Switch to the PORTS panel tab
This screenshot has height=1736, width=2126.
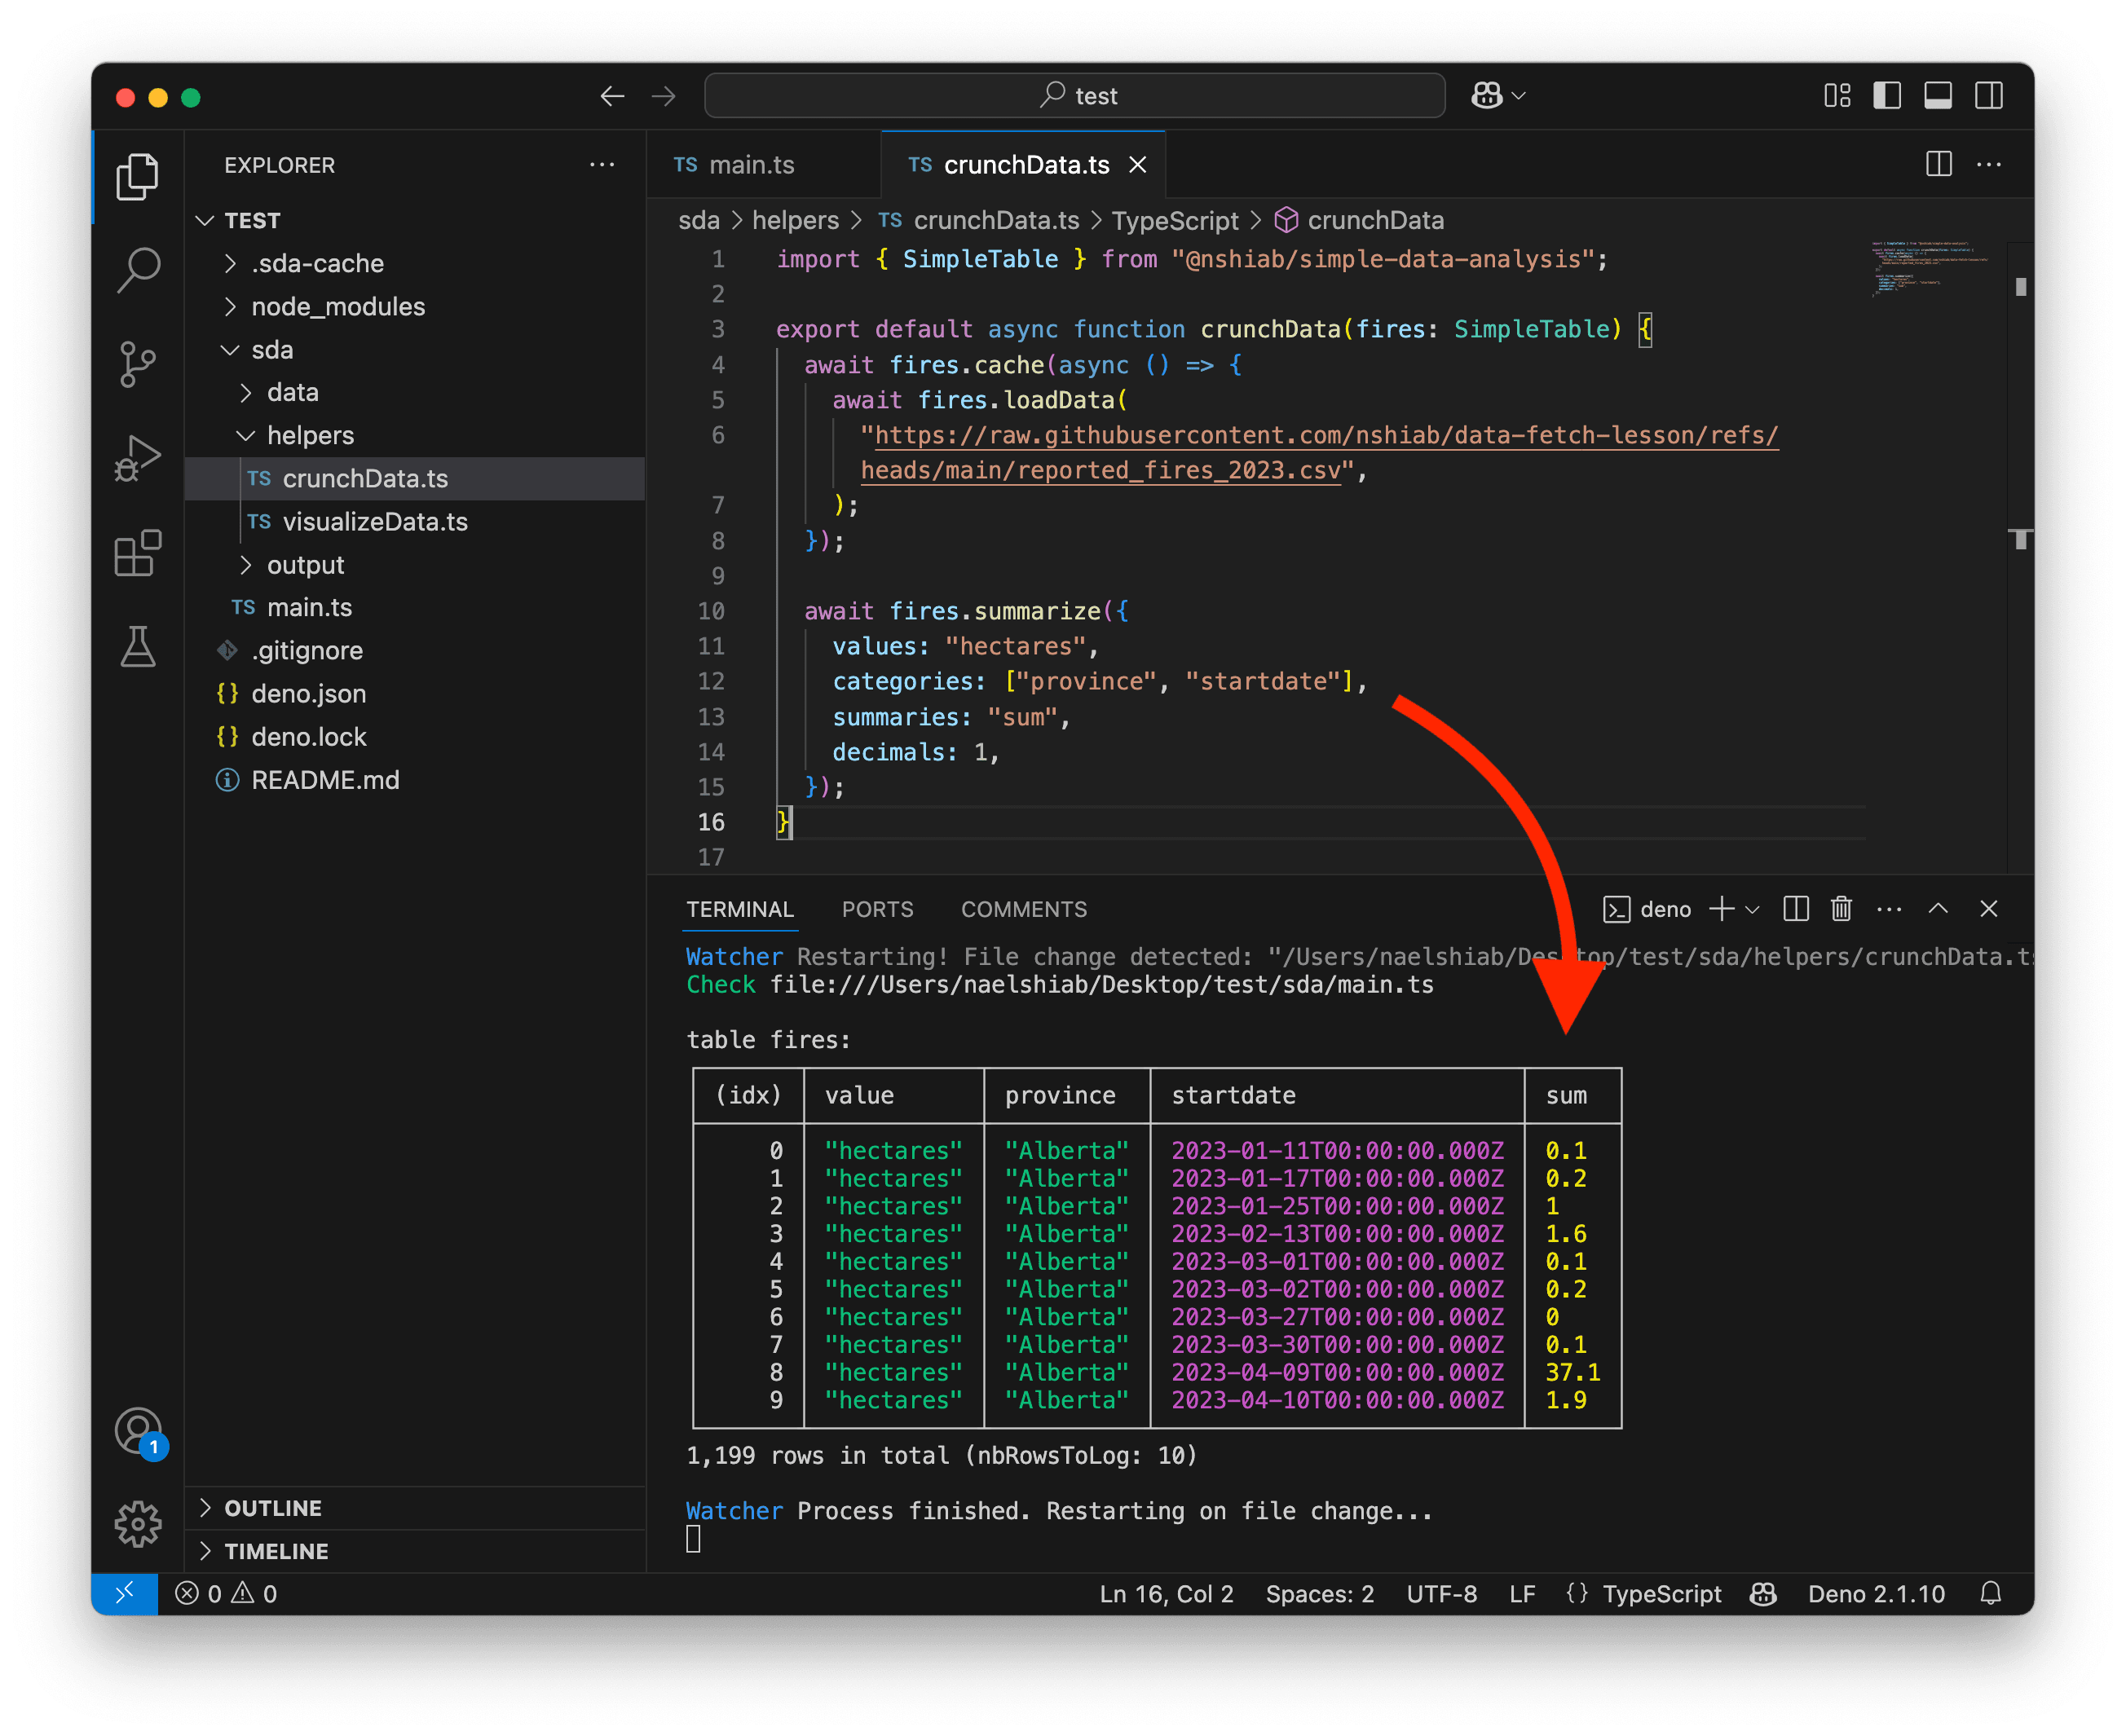[x=877, y=909]
